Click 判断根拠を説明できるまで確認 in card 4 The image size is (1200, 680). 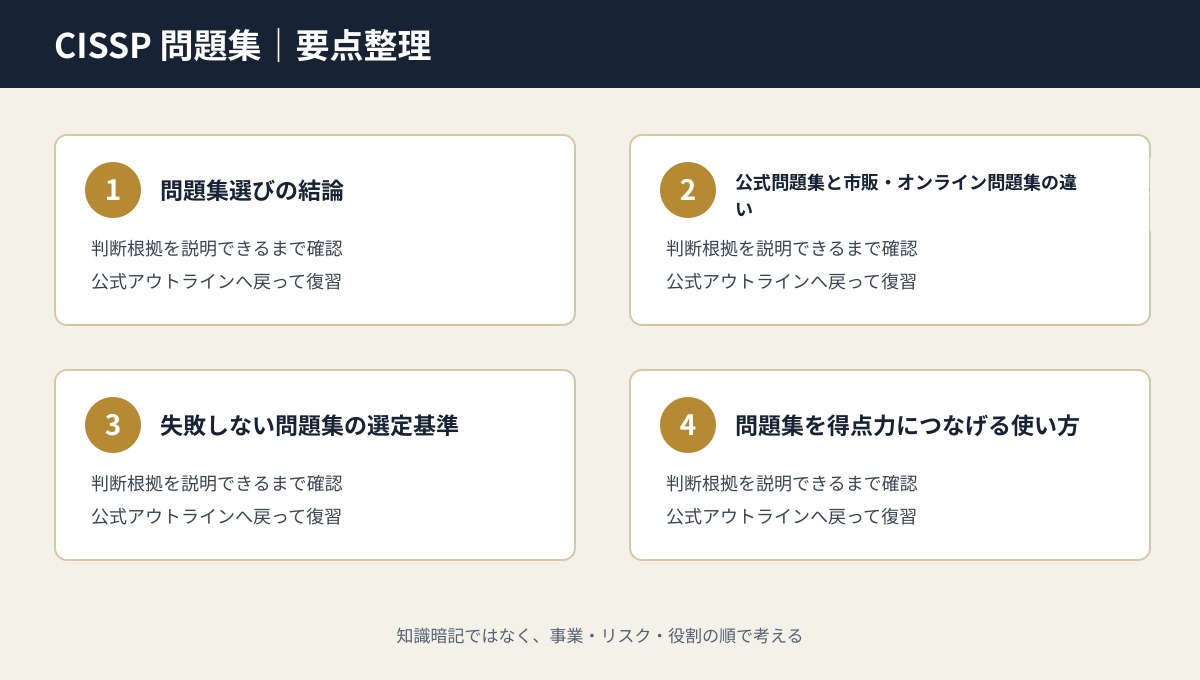(792, 483)
